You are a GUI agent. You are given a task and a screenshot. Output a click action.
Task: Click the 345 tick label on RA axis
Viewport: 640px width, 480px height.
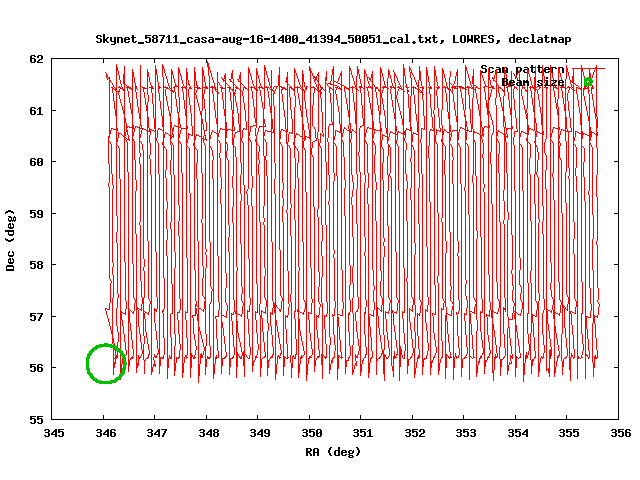(x=54, y=433)
